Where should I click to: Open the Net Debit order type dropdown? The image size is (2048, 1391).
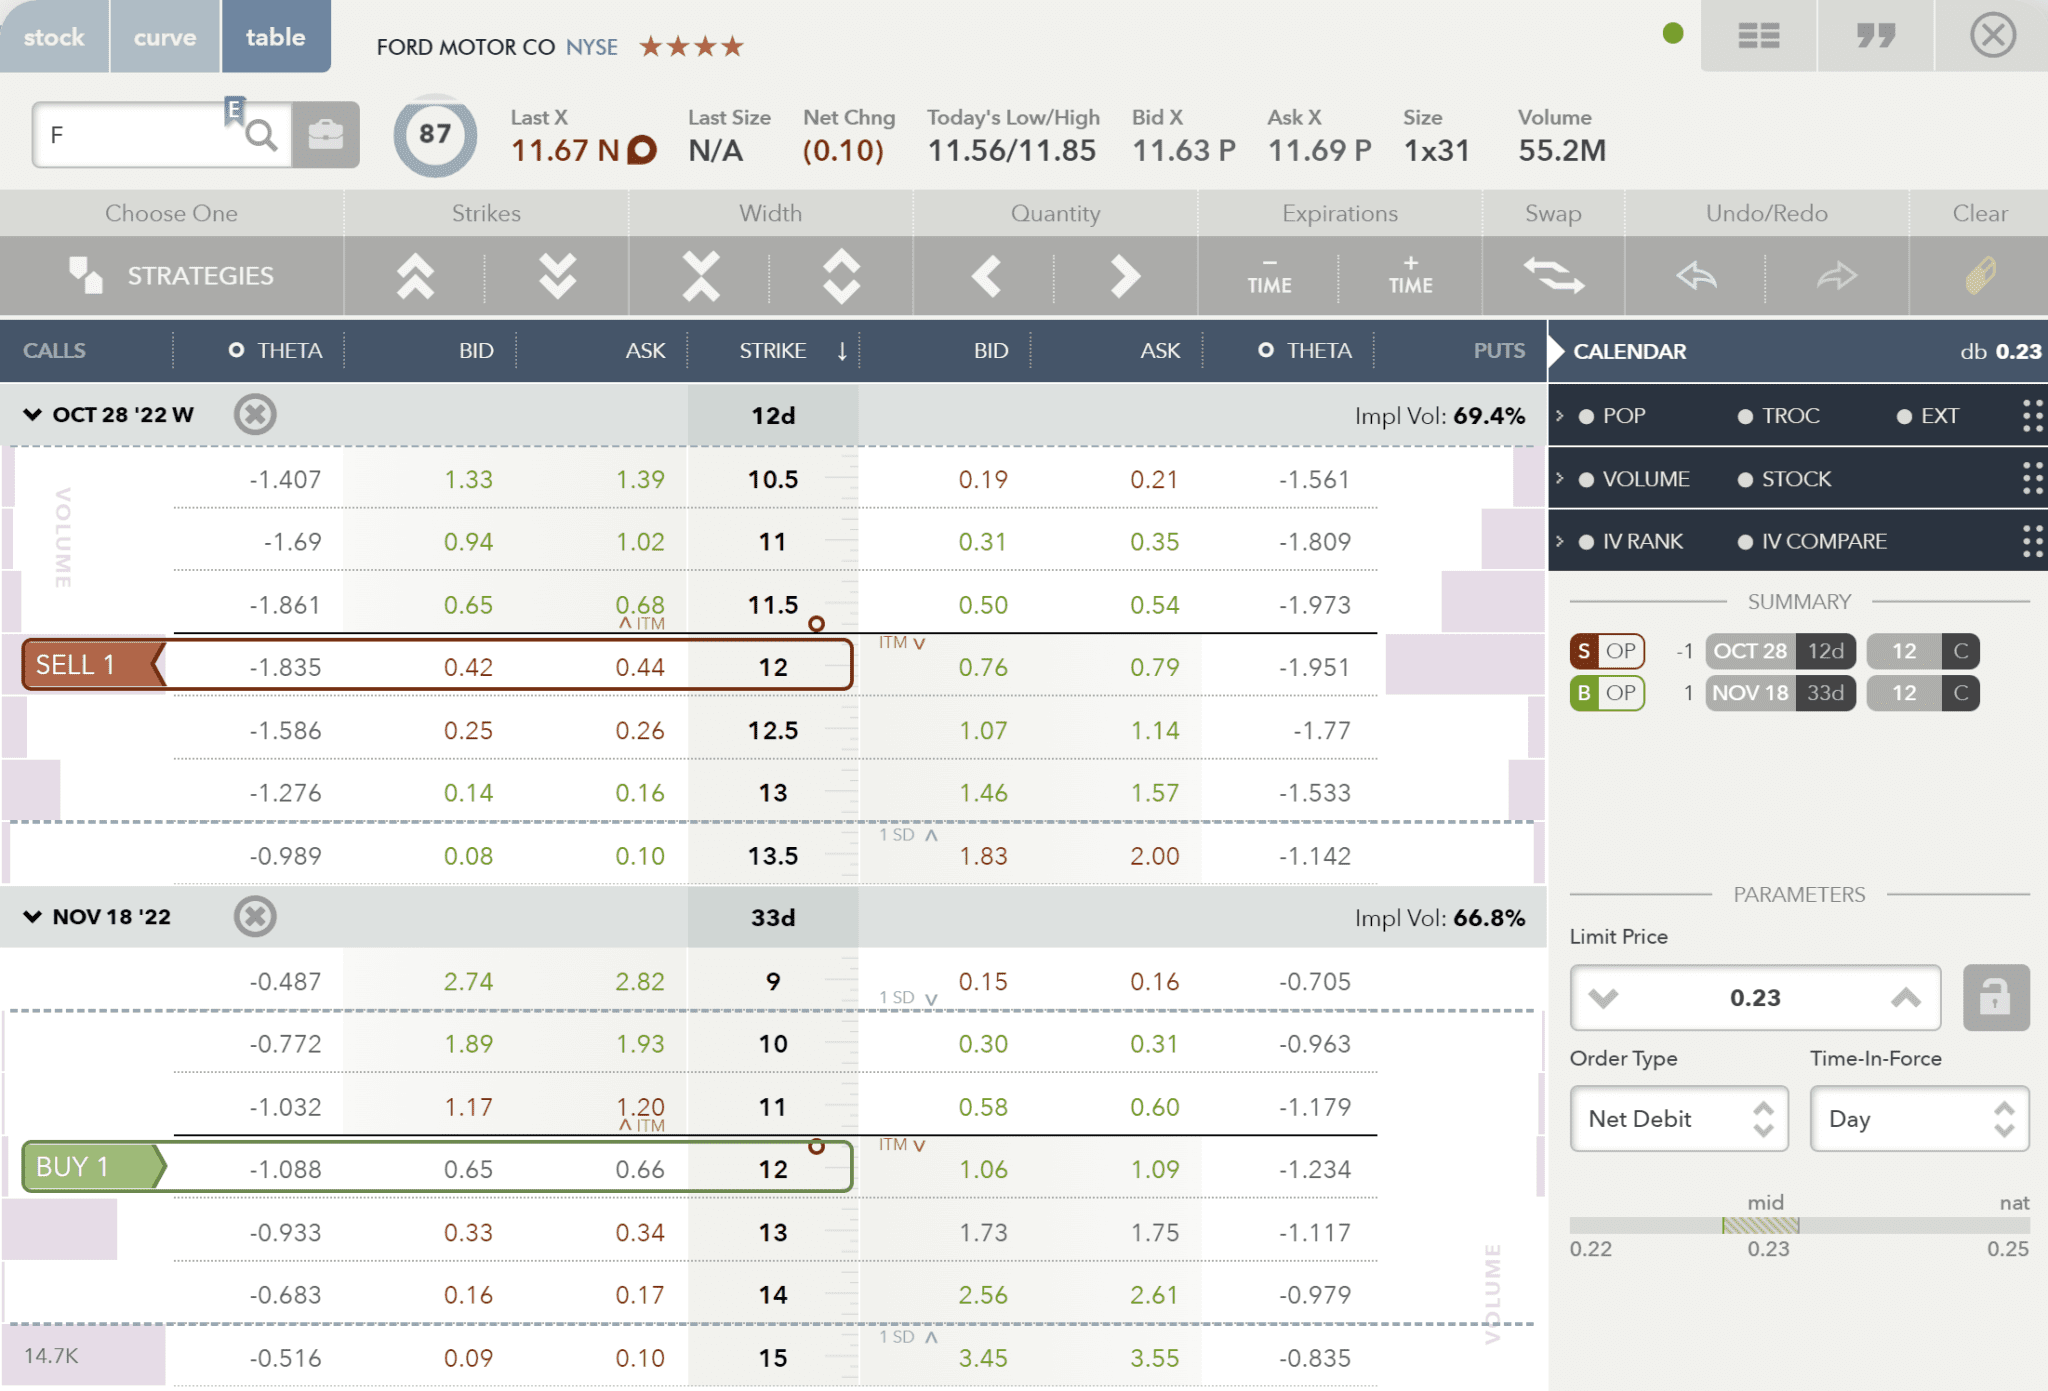pos(1680,1119)
